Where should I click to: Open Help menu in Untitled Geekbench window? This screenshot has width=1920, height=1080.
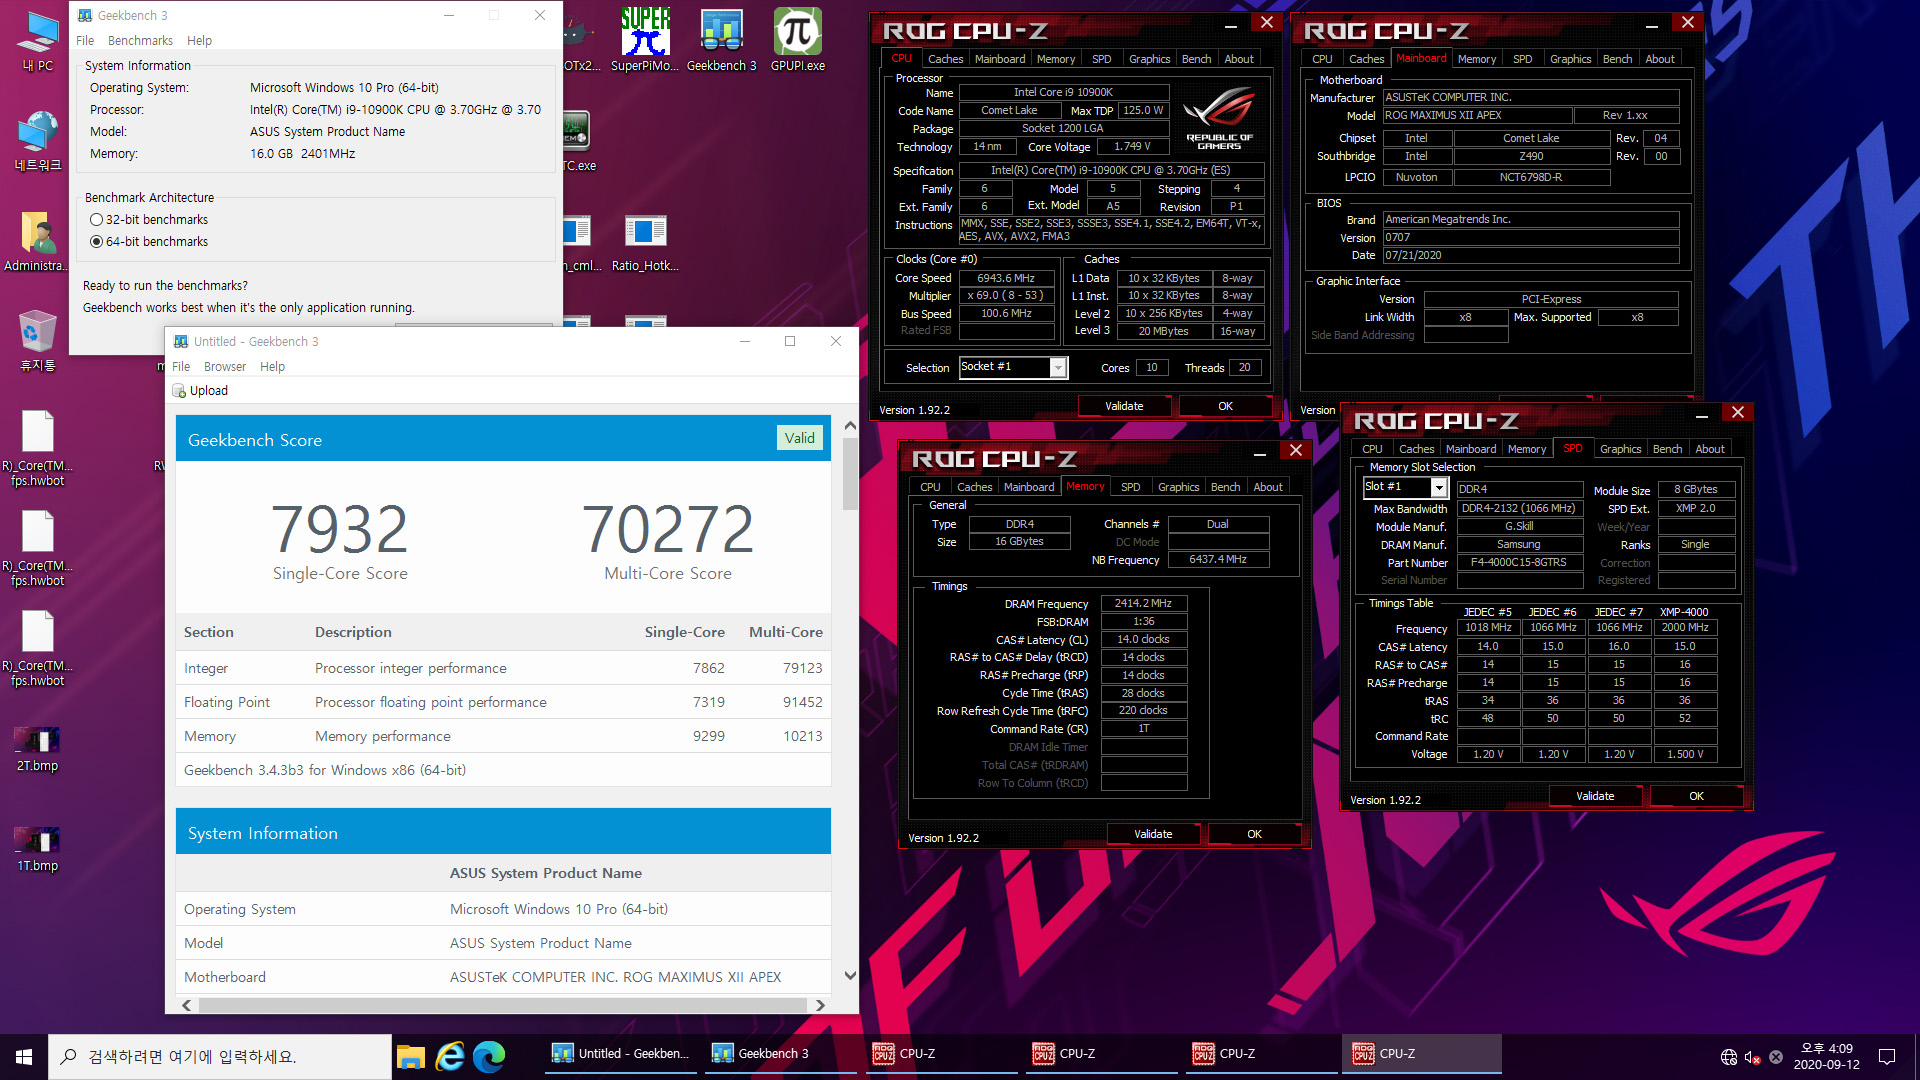[272, 367]
